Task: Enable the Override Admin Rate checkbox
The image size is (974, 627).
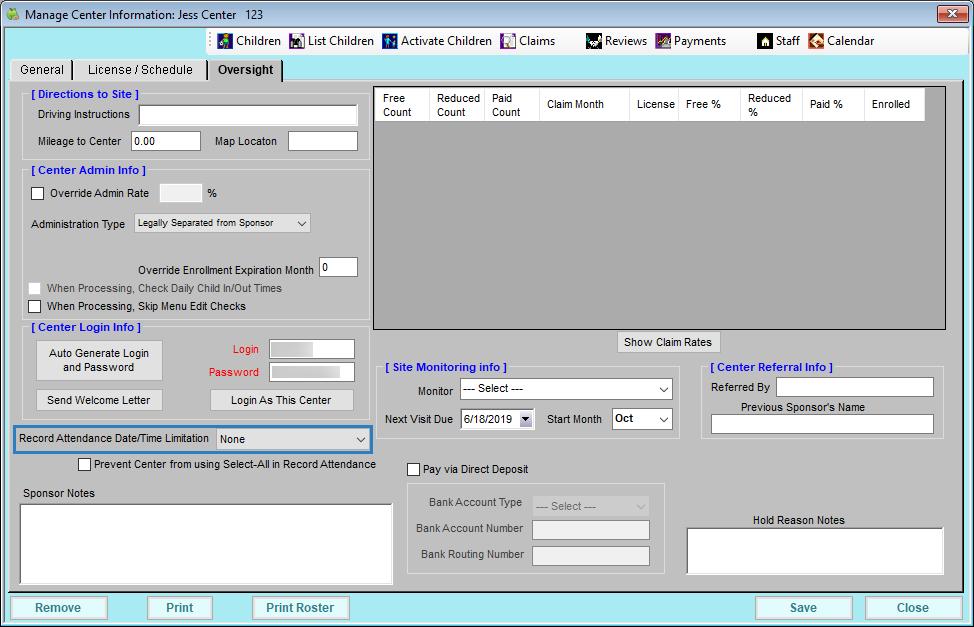Action: tap(38, 193)
